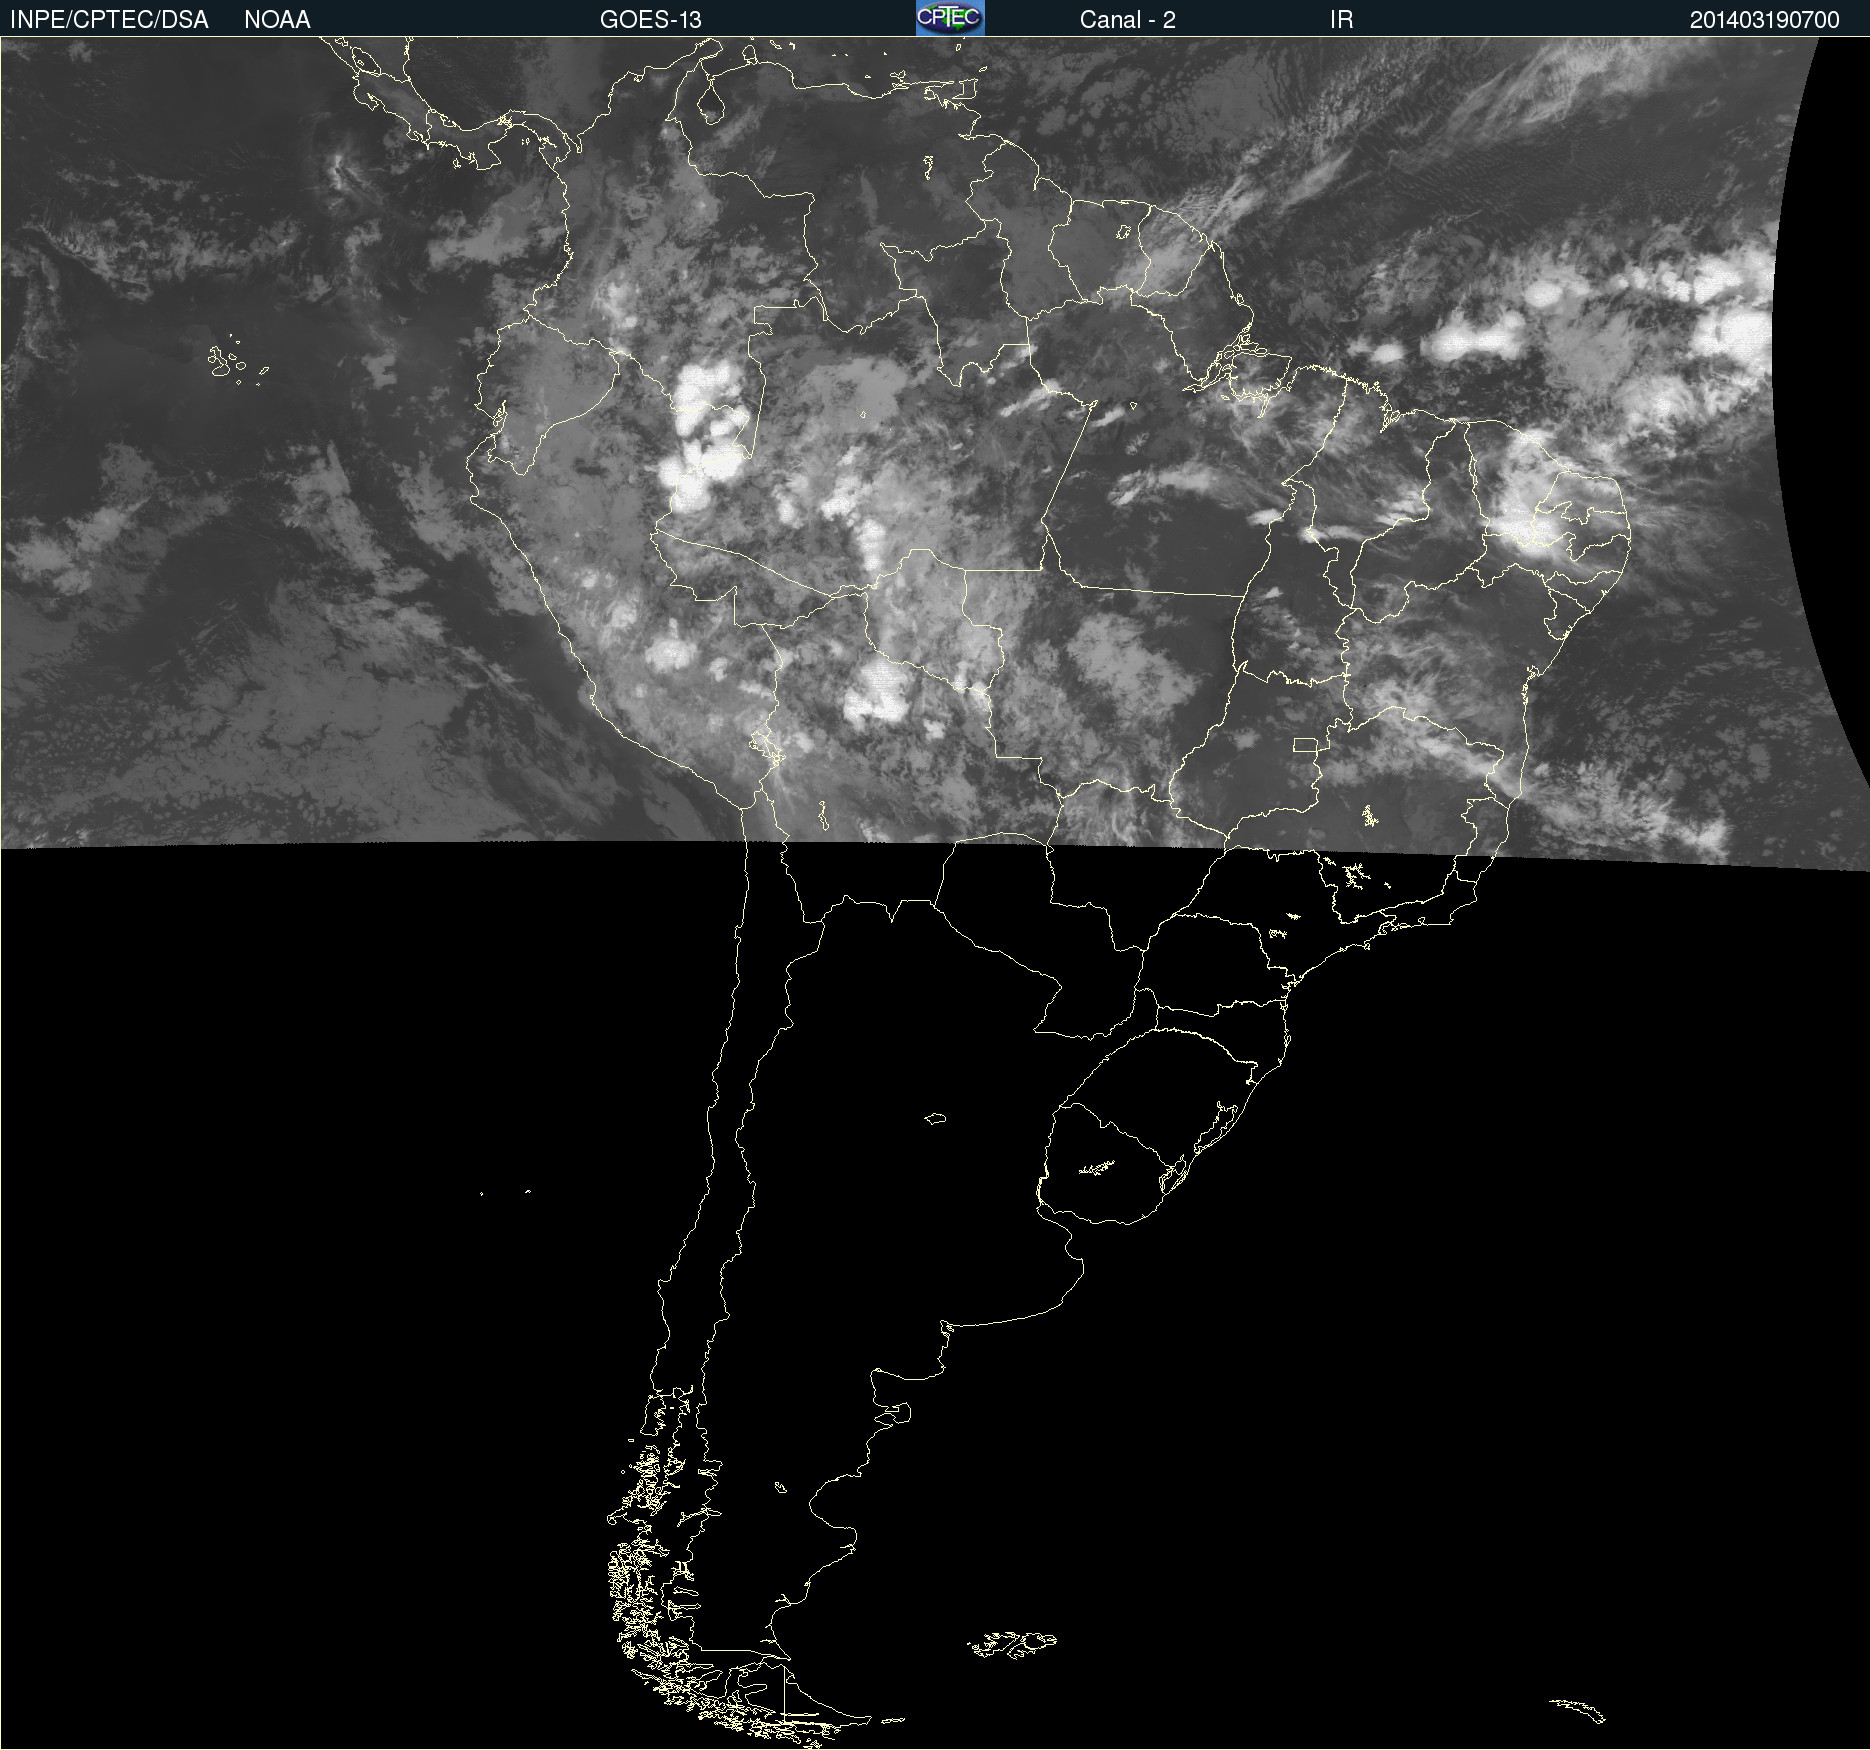Click the GOES-13 satellite label
This screenshot has height=1750, width=1870.
coord(650,20)
